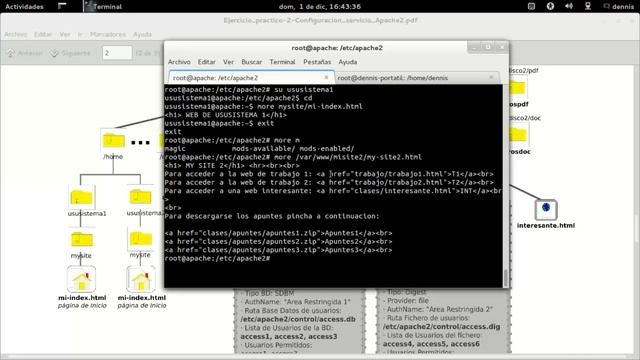Open Archivo menu in the terminal window
Image resolution: width=640 pixels, height=360 pixels.
pyautogui.click(x=179, y=62)
